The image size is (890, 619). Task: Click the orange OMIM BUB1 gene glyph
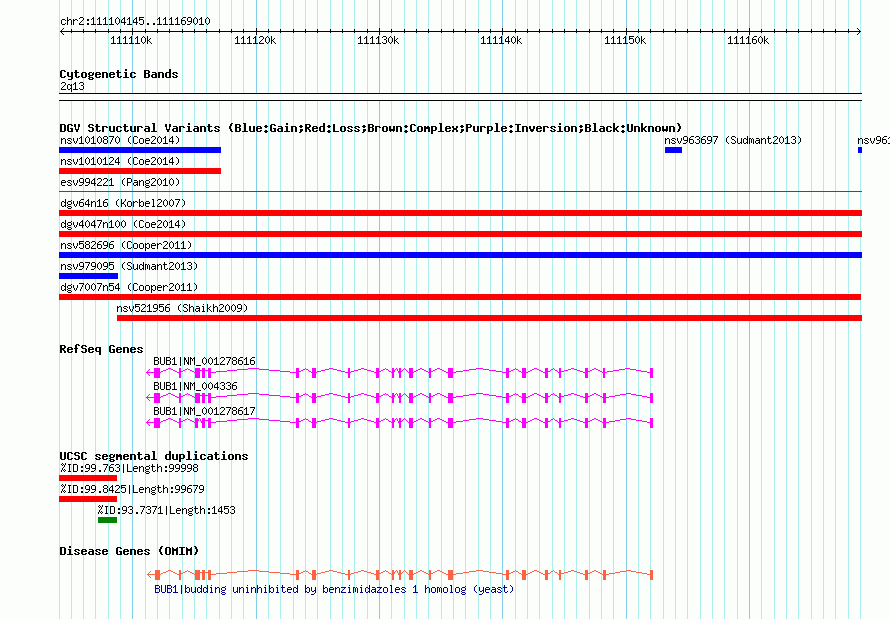[400, 575]
